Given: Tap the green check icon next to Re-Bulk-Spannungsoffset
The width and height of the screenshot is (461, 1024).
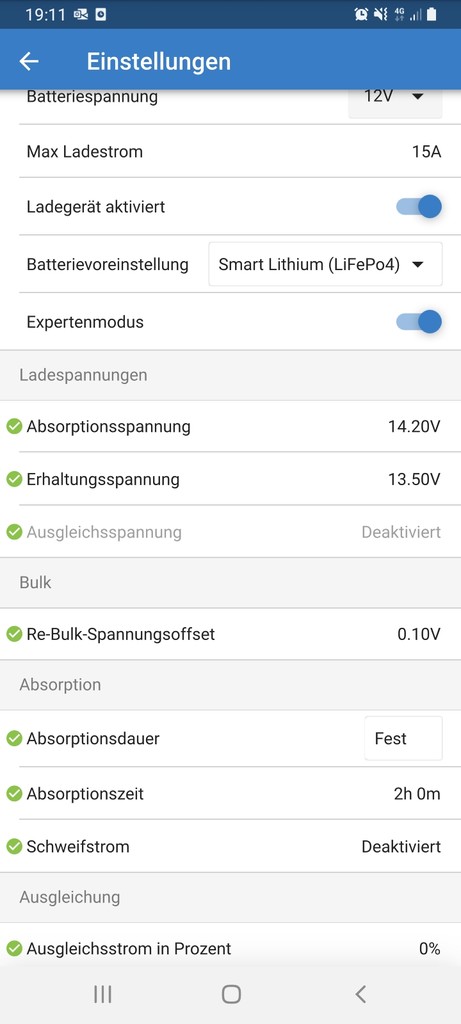Looking at the screenshot, I should [14, 633].
